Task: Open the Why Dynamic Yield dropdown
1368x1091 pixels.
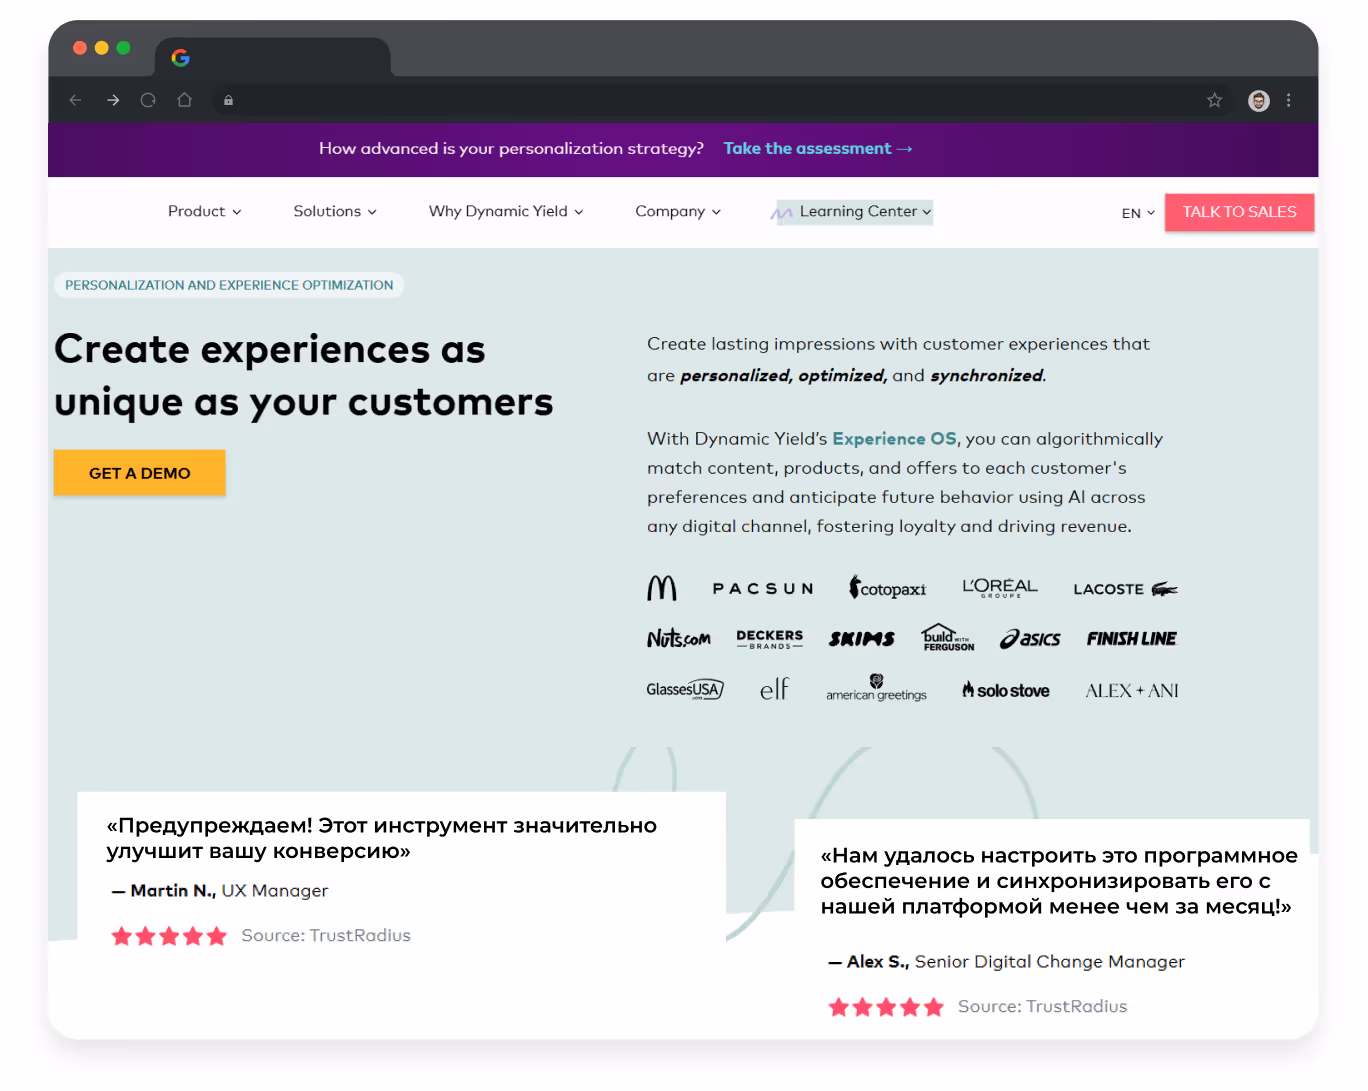Action: (x=506, y=211)
